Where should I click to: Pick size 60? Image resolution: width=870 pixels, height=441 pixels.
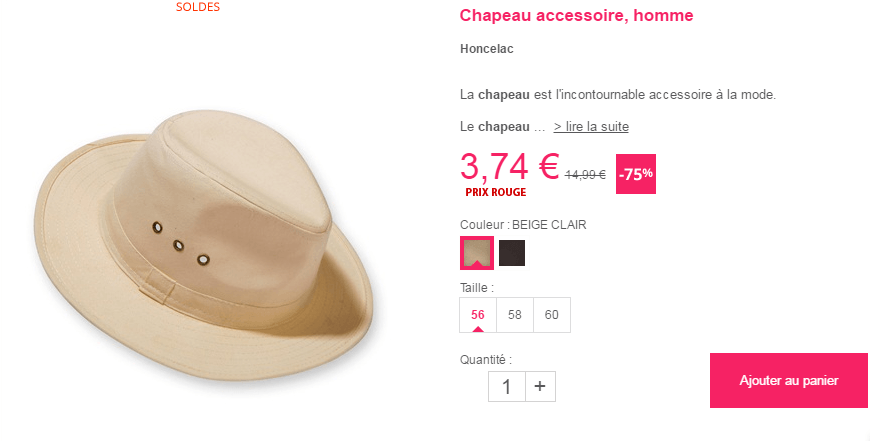pyautogui.click(x=552, y=315)
